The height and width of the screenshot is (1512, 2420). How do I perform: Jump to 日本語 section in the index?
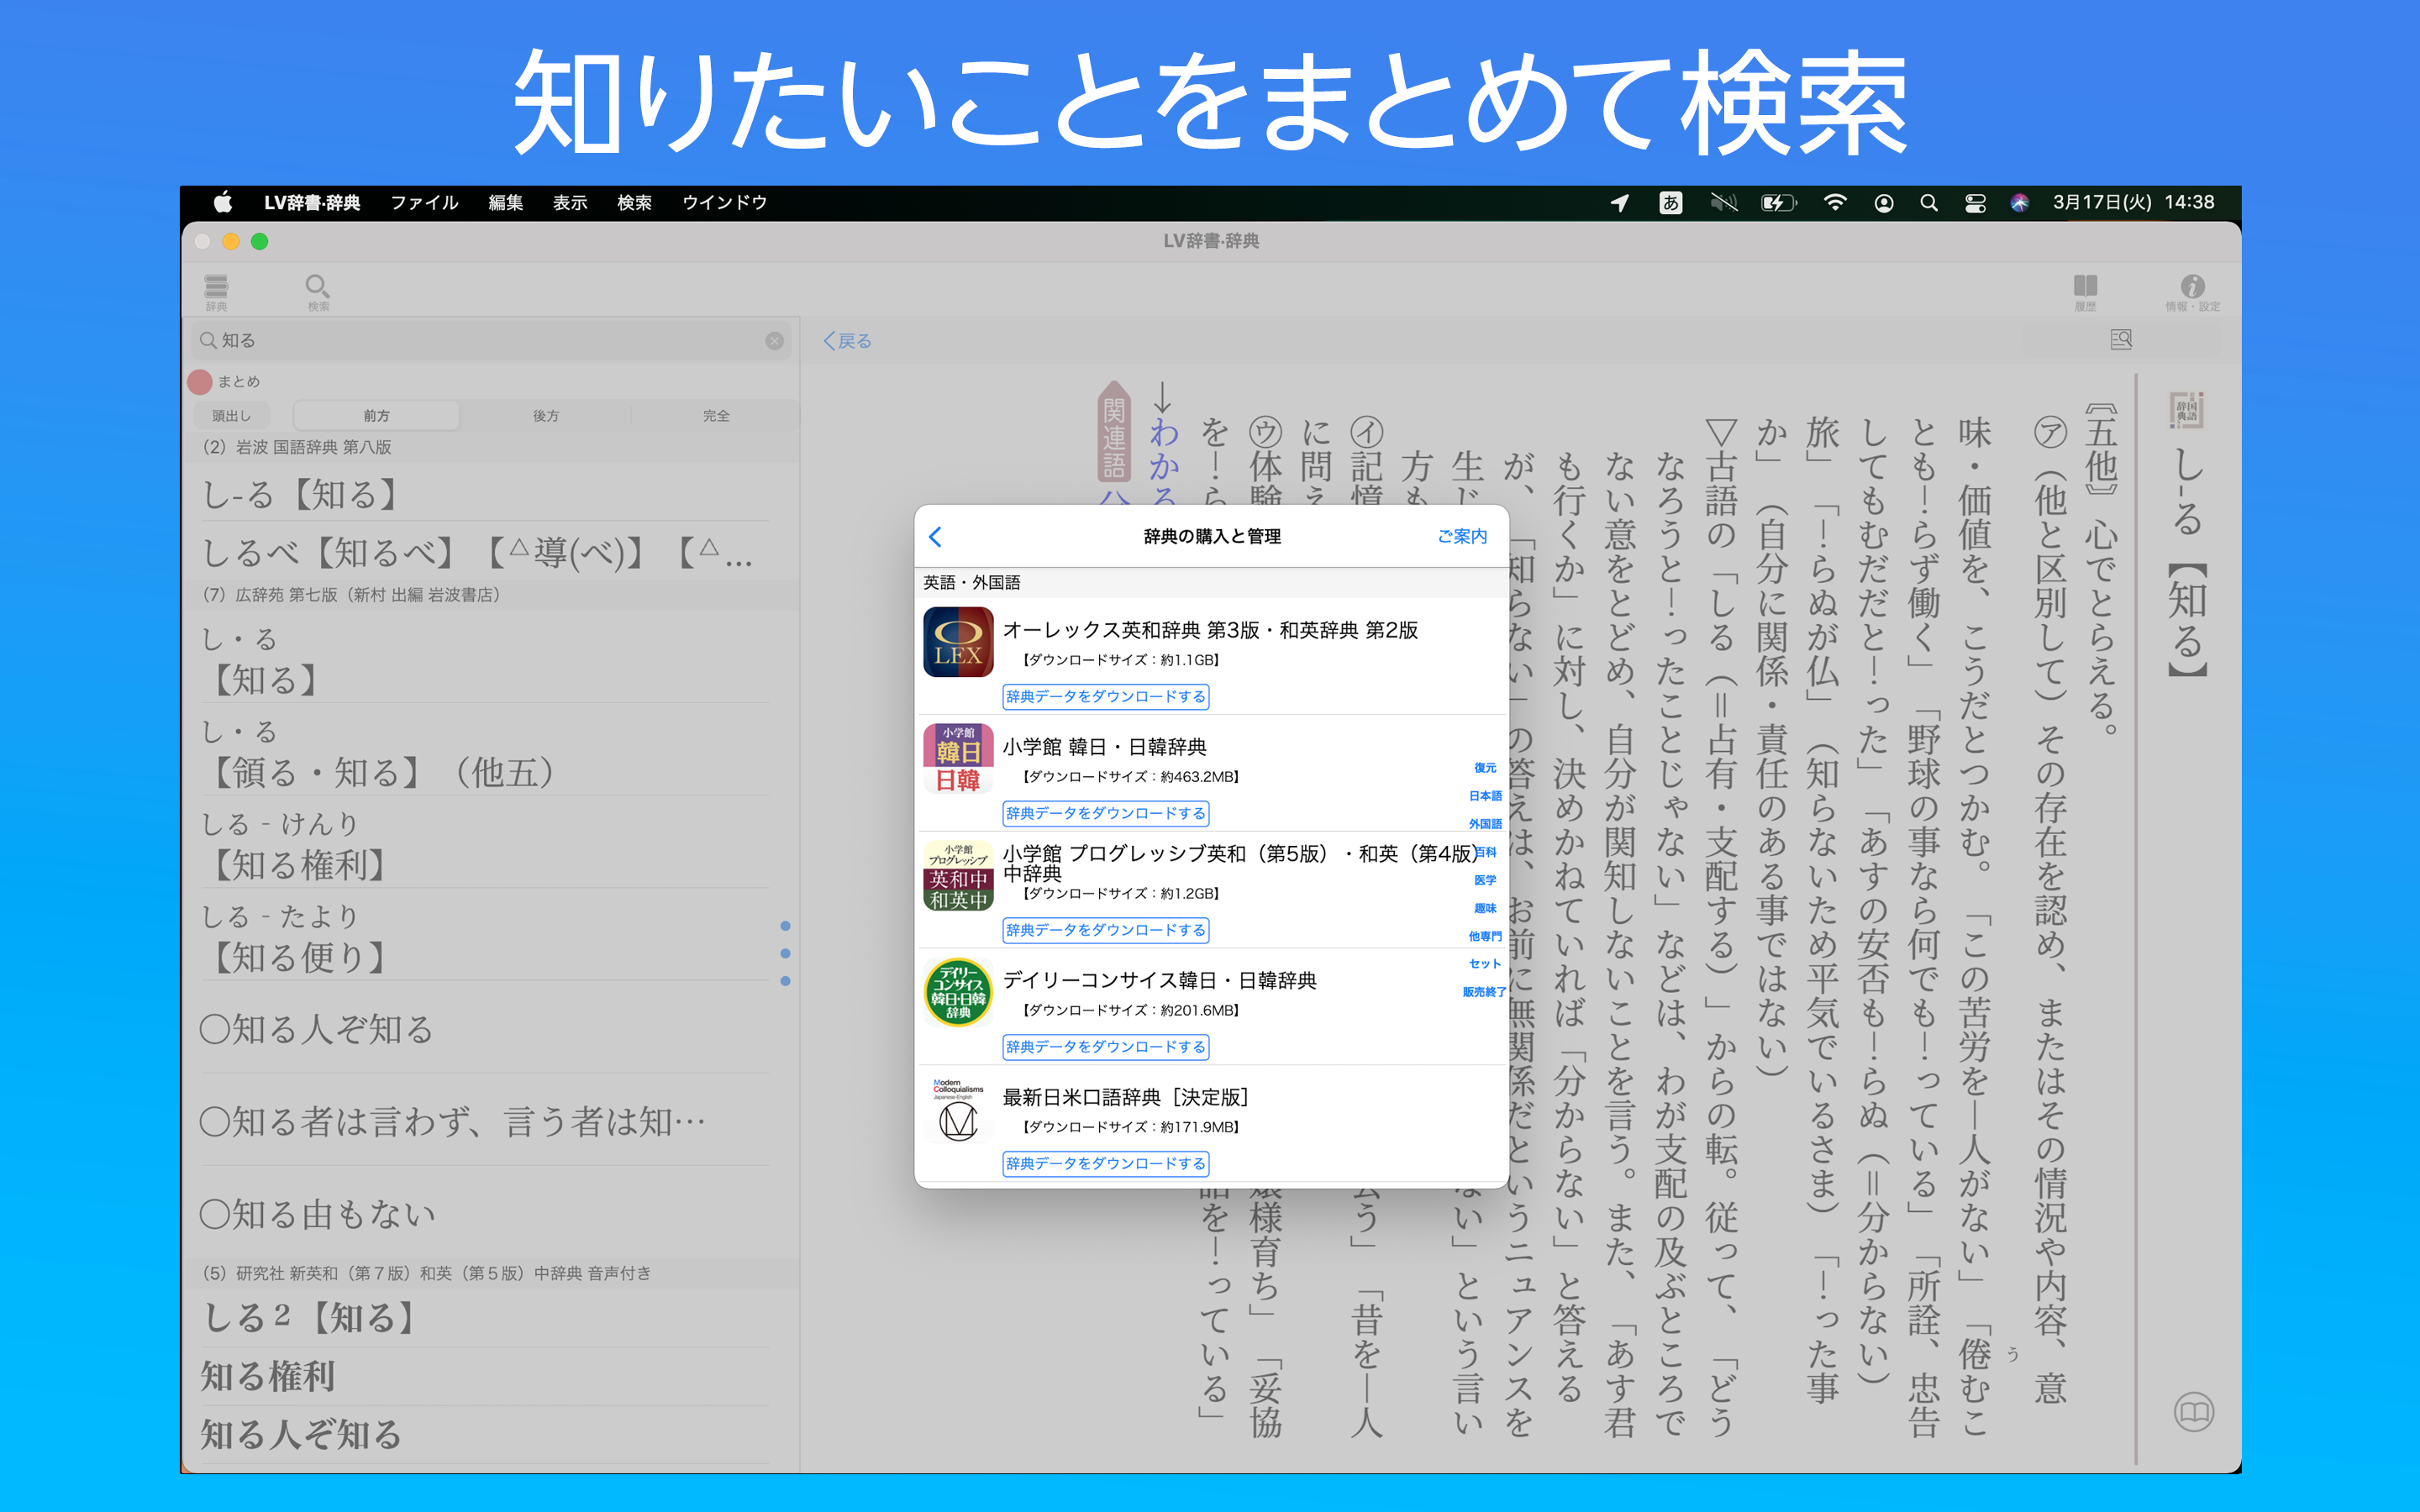point(1485,796)
